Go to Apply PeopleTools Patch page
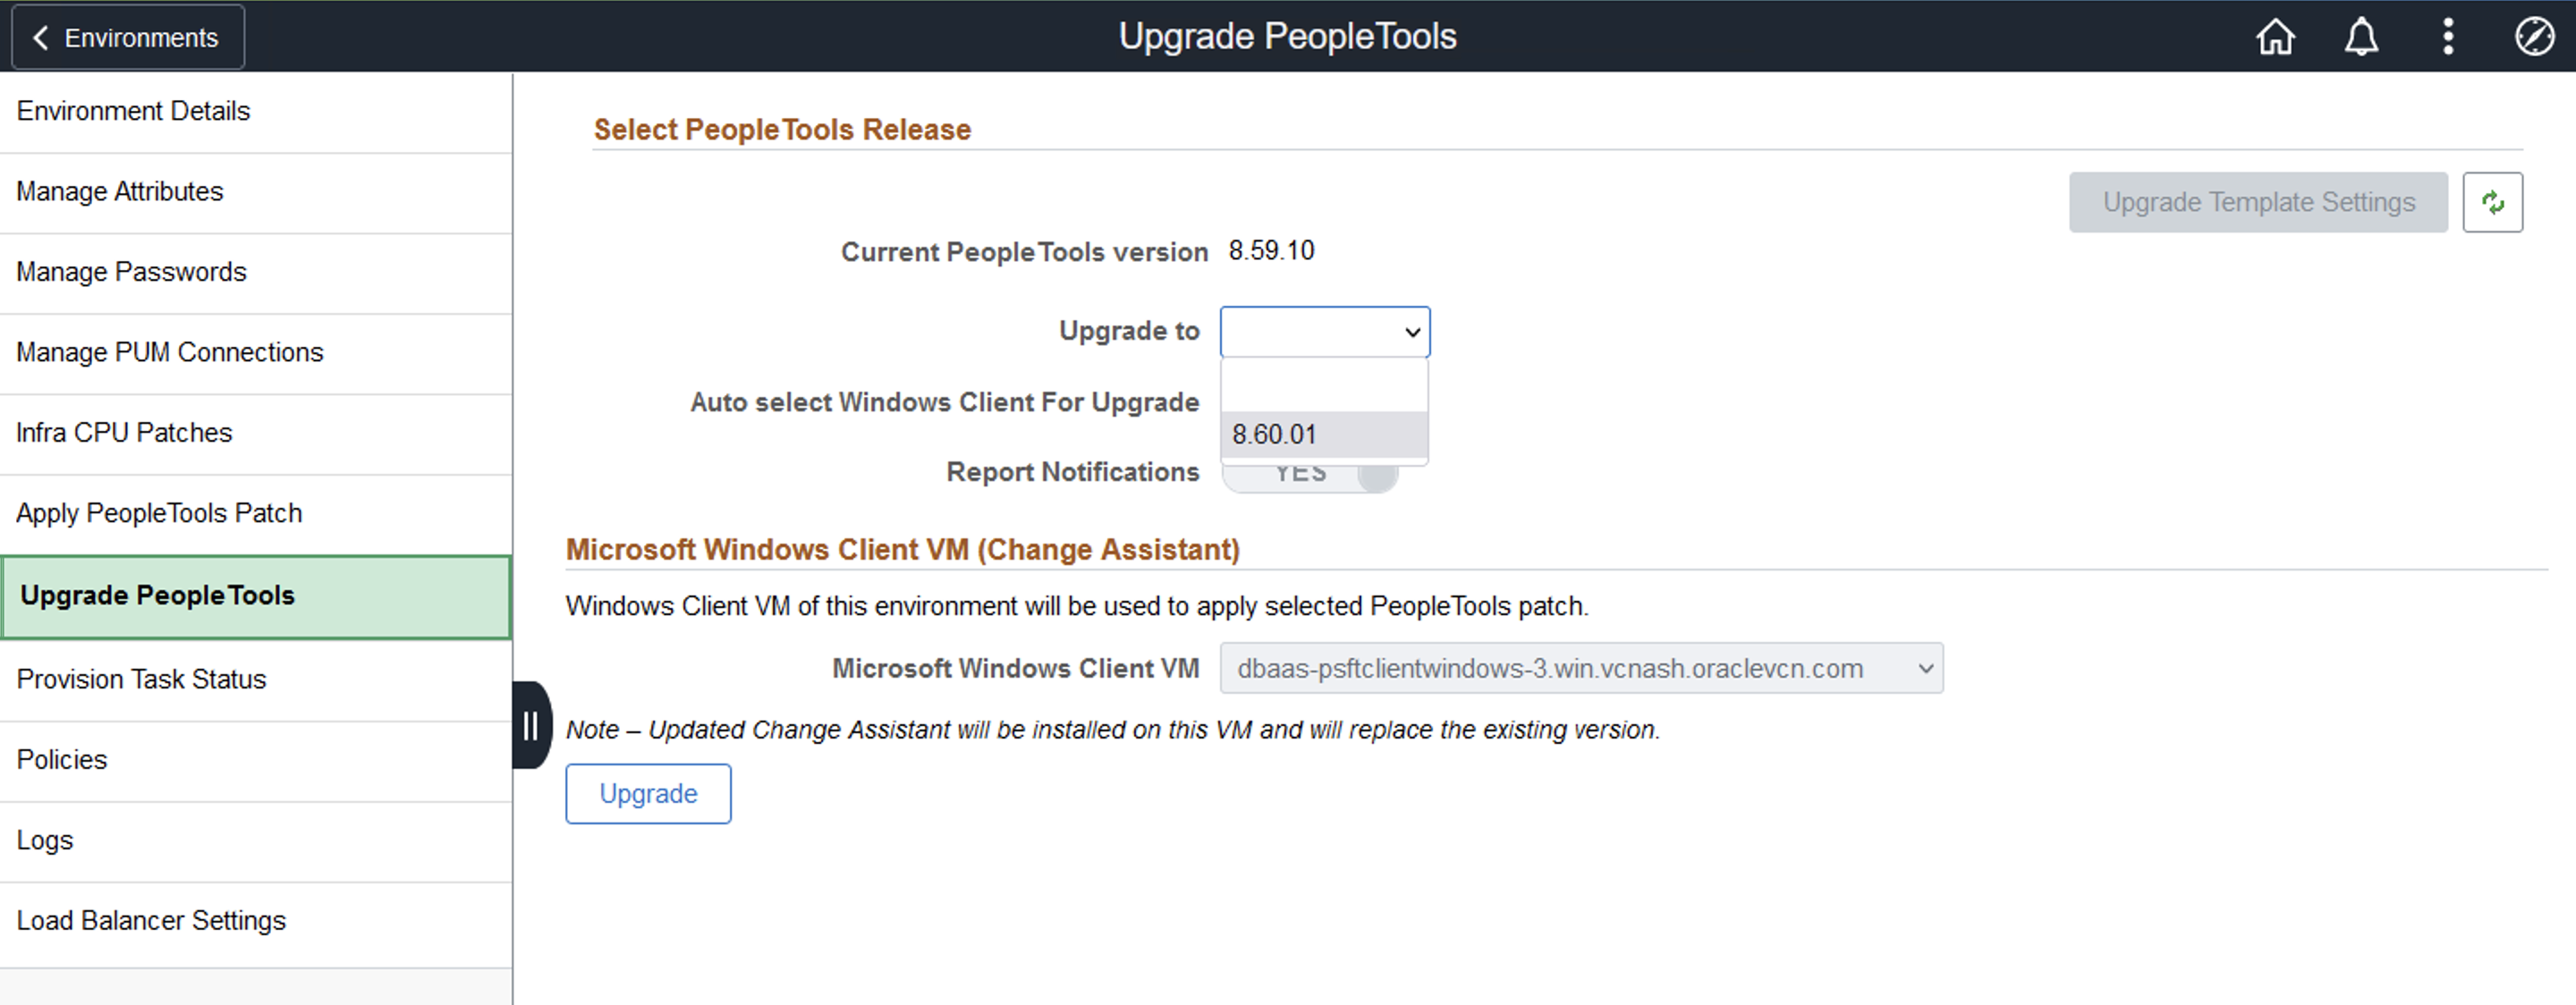The height and width of the screenshot is (1005, 2576). 159,513
